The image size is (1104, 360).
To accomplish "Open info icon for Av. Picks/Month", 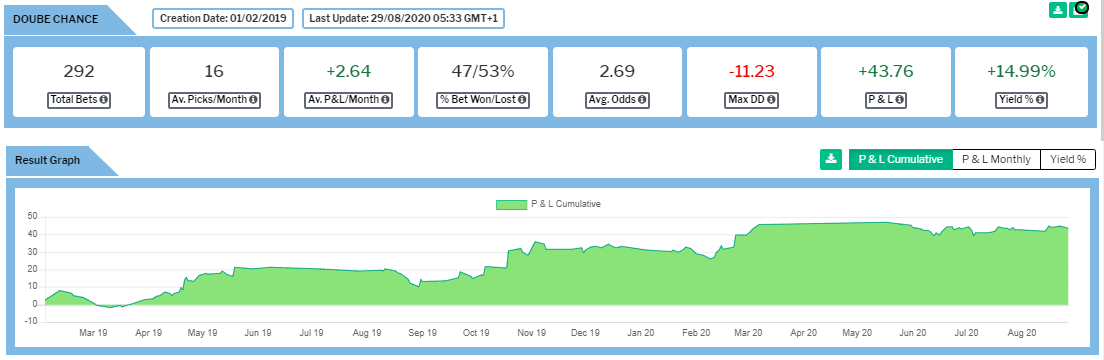I will tap(253, 100).
